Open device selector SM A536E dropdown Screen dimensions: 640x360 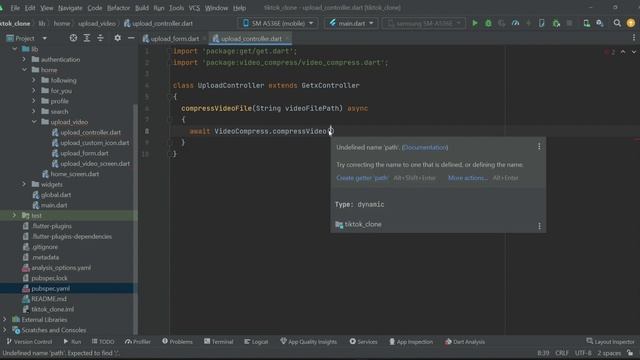click(x=278, y=23)
